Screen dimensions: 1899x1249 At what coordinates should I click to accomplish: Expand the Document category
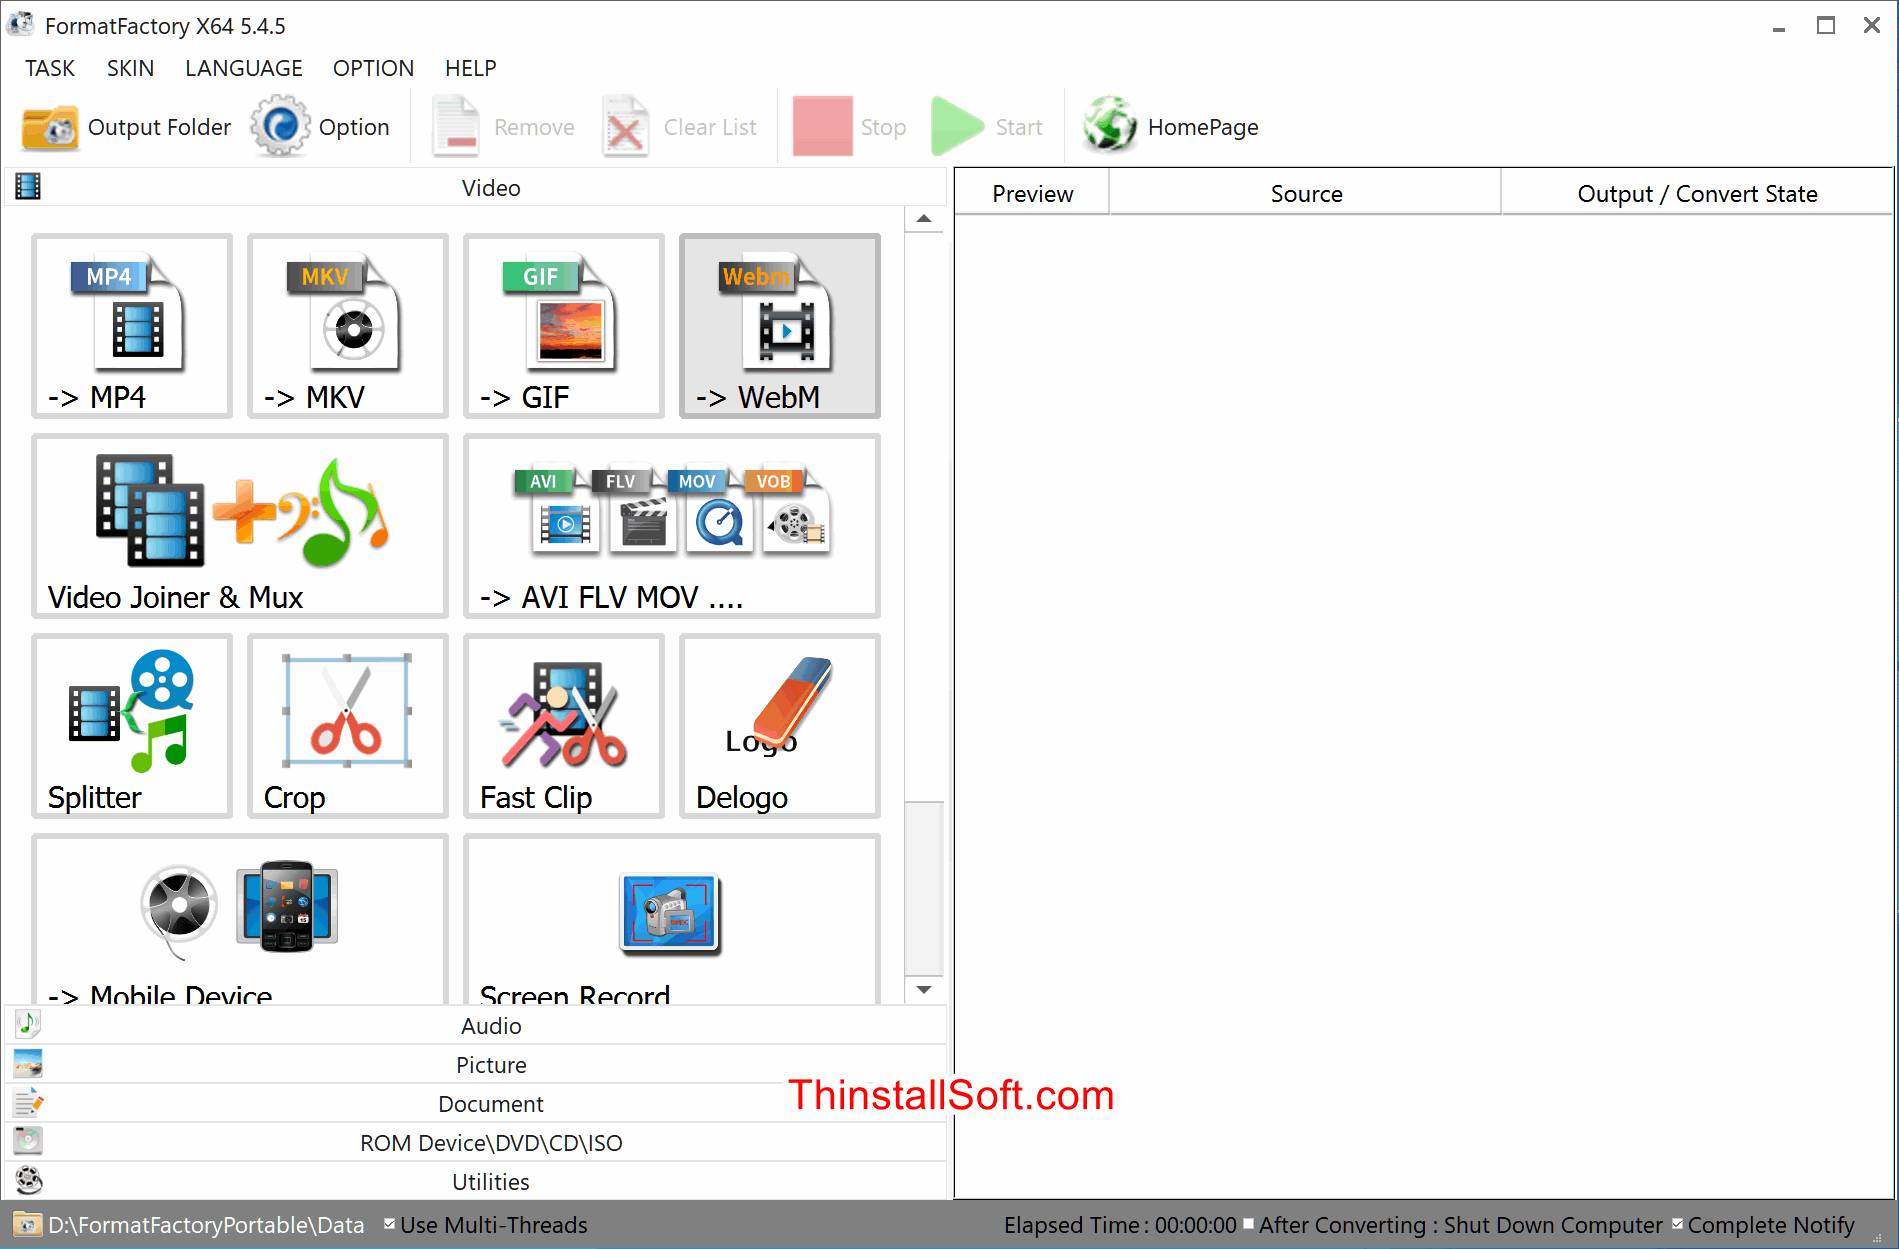pyautogui.click(x=476, y=1104)
